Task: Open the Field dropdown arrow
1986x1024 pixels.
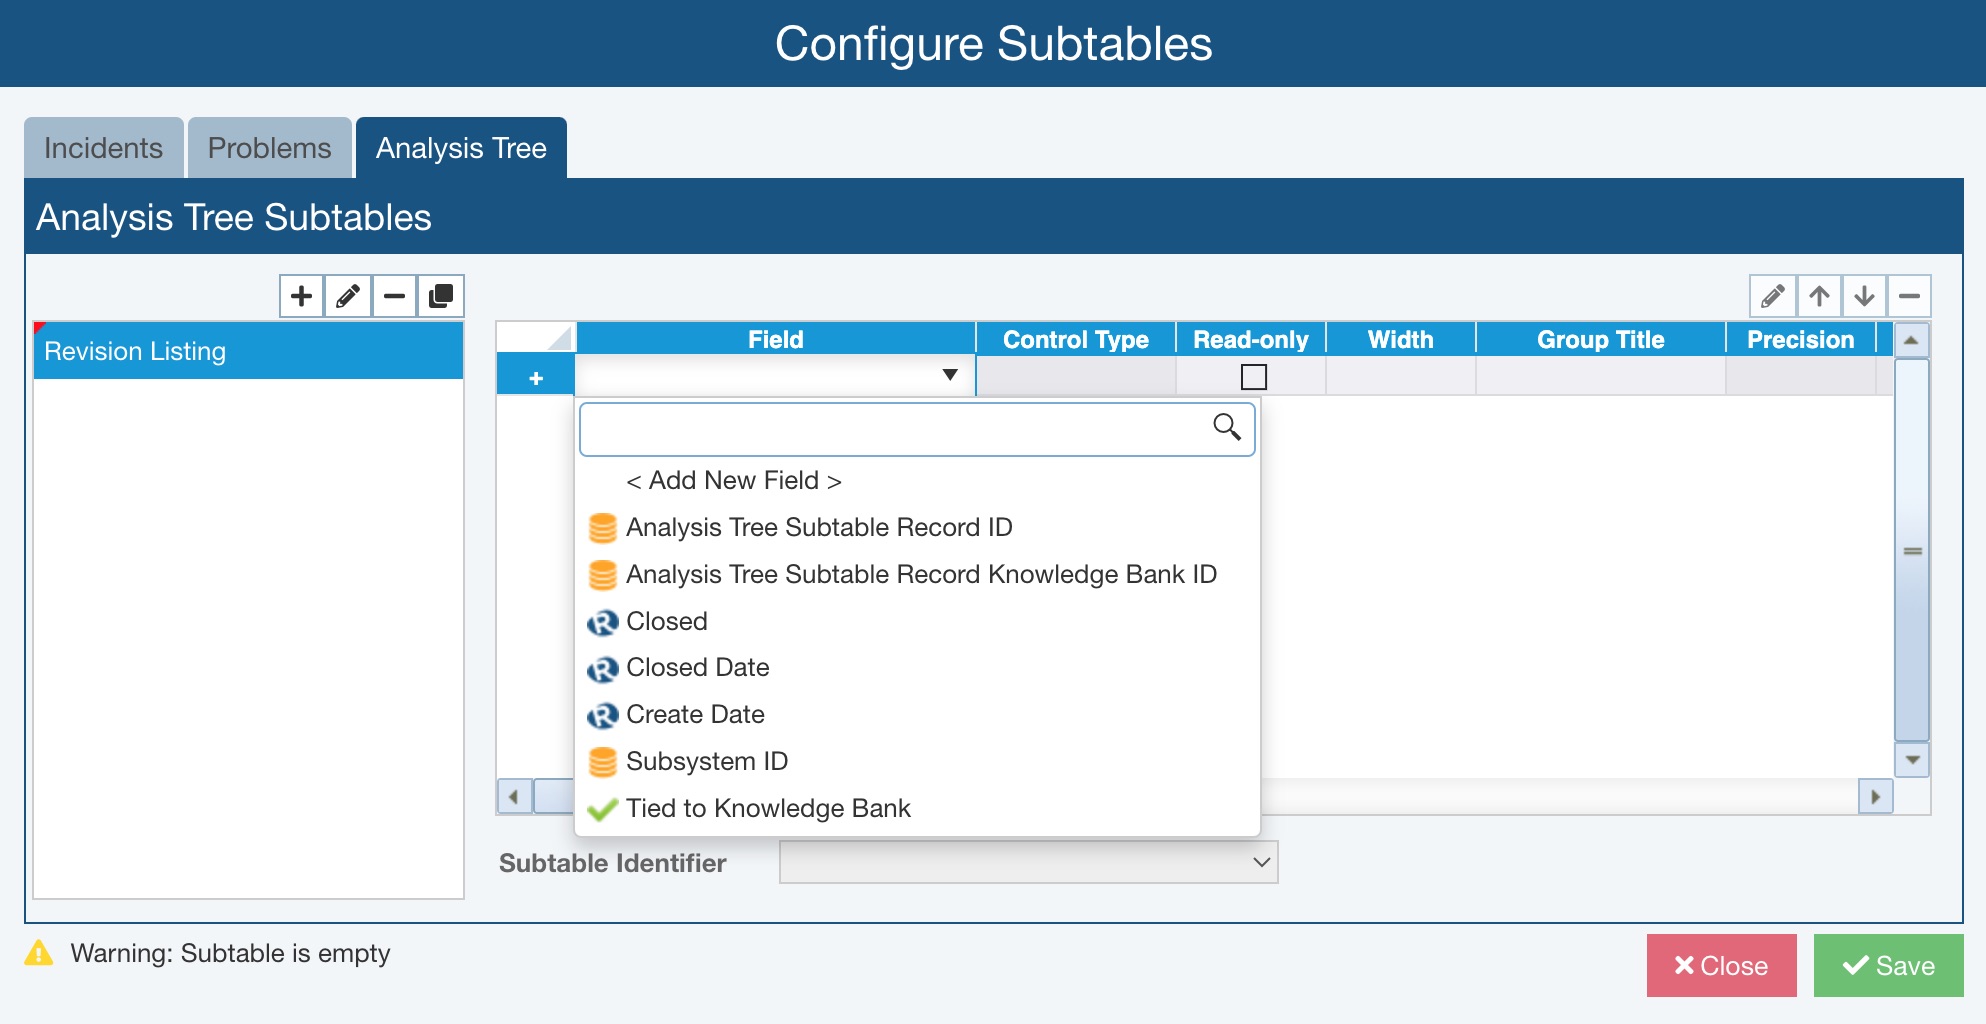Action: click(x=950, y=375)
